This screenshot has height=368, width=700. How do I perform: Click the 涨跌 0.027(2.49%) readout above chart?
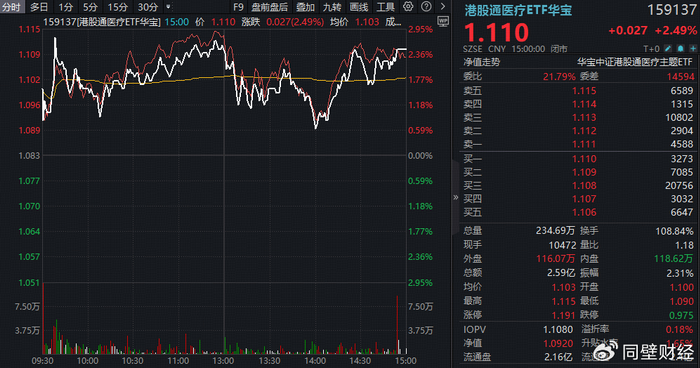[283, 21]
